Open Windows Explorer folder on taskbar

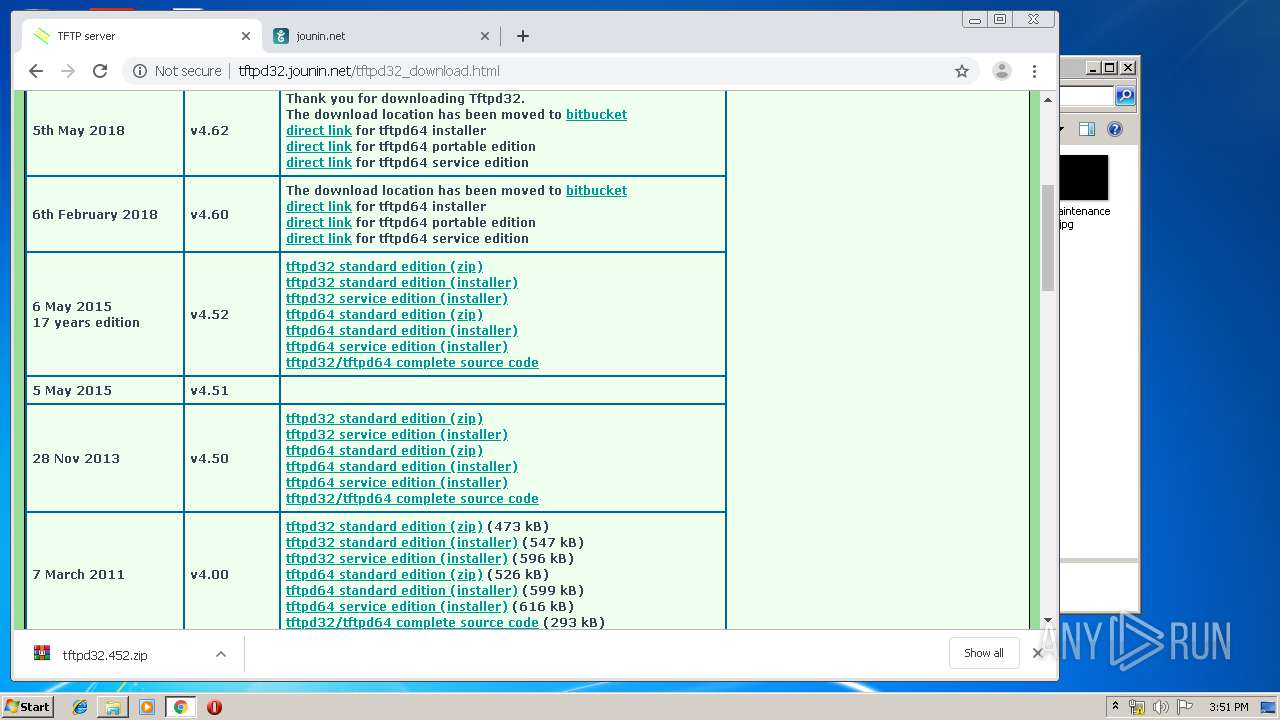113,707
